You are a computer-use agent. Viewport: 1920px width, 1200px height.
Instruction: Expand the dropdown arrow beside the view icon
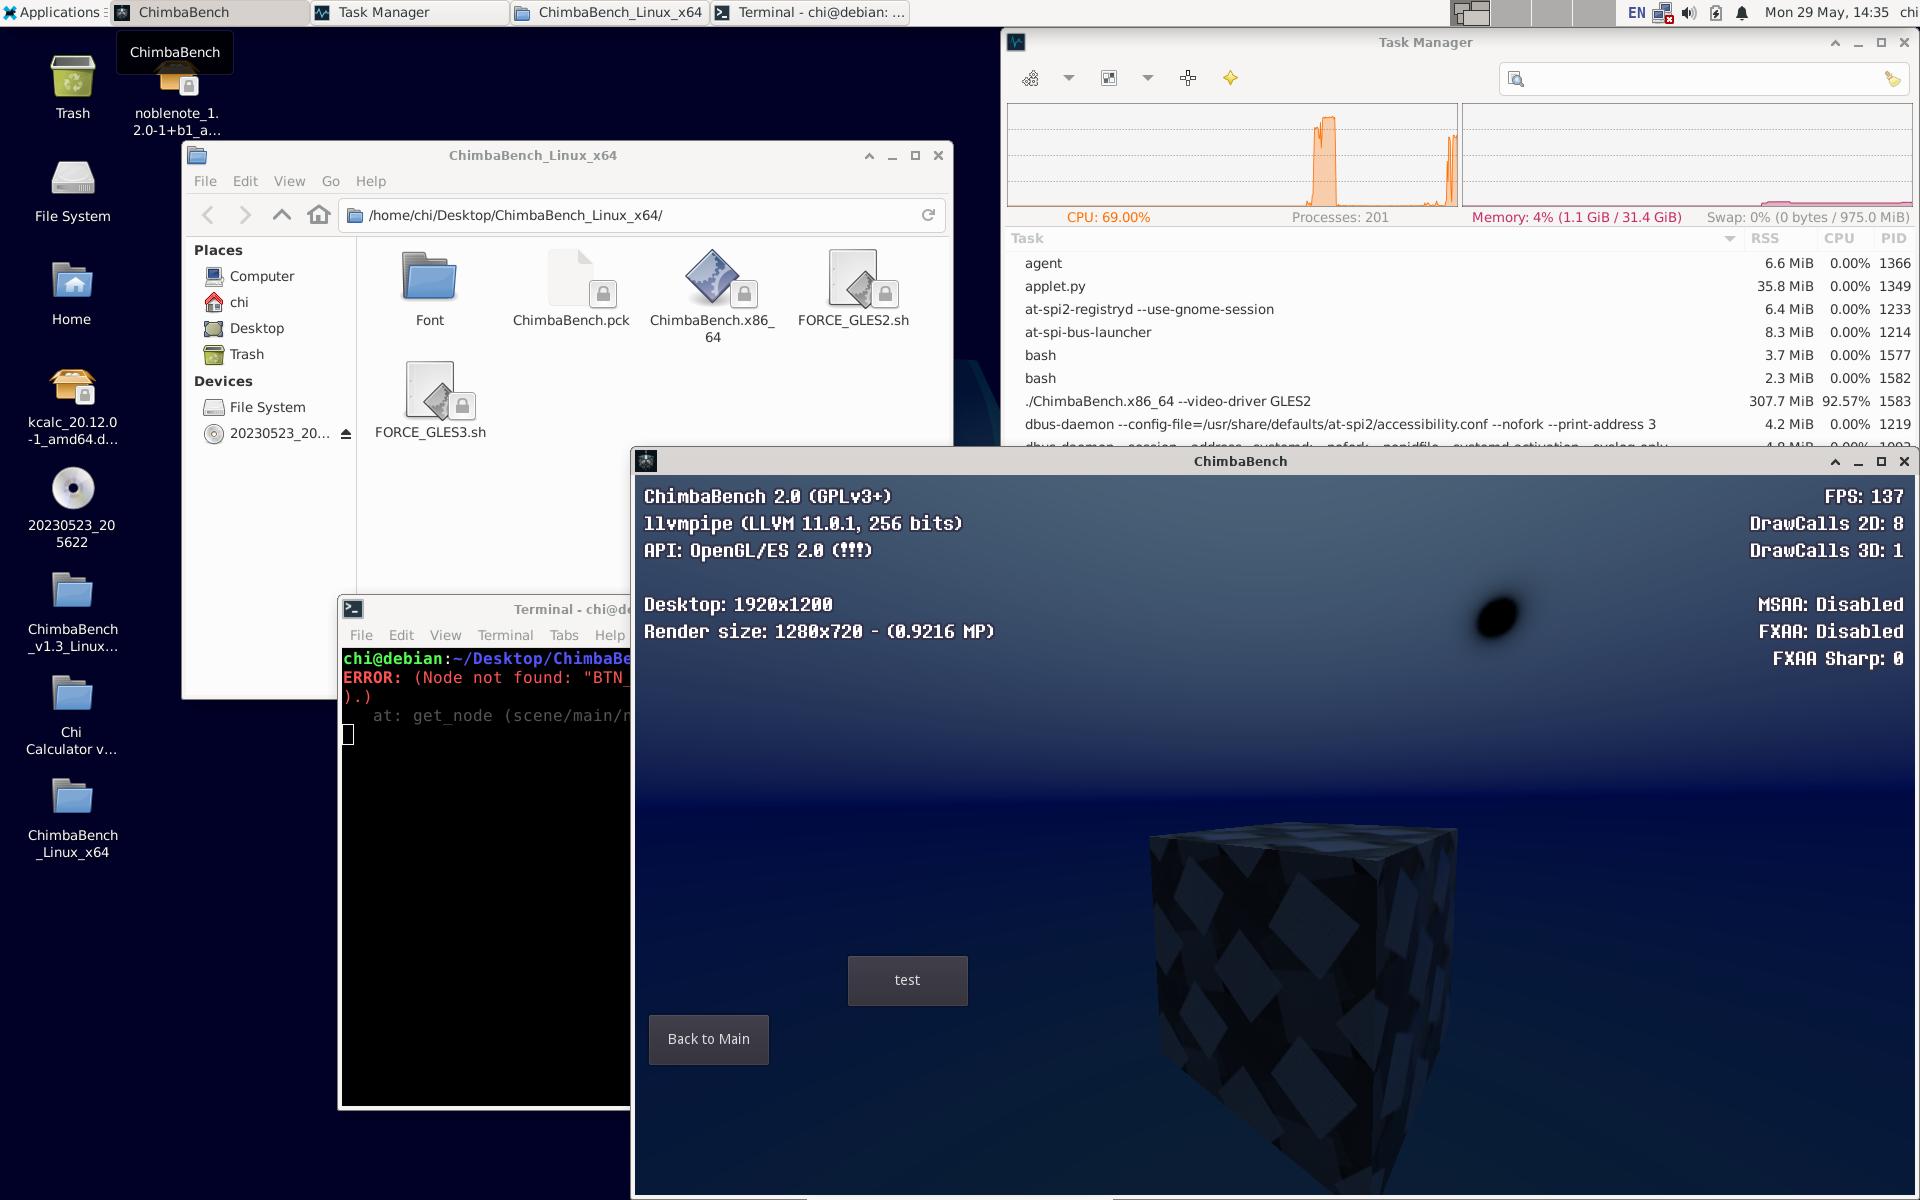tap(1148, 78)
